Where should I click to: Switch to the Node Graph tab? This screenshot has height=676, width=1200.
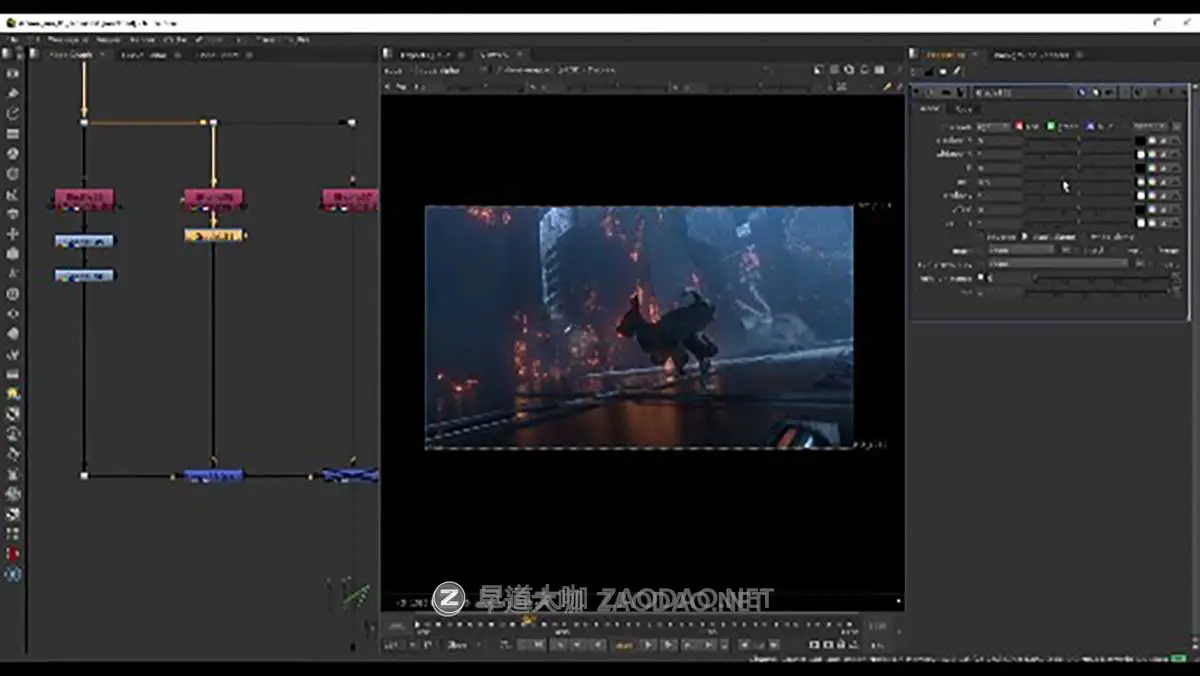click(x=72, y=54)
